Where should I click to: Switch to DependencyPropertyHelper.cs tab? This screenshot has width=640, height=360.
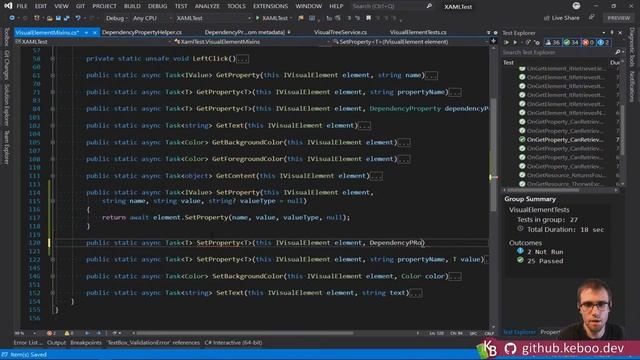[x=142, y=32]
